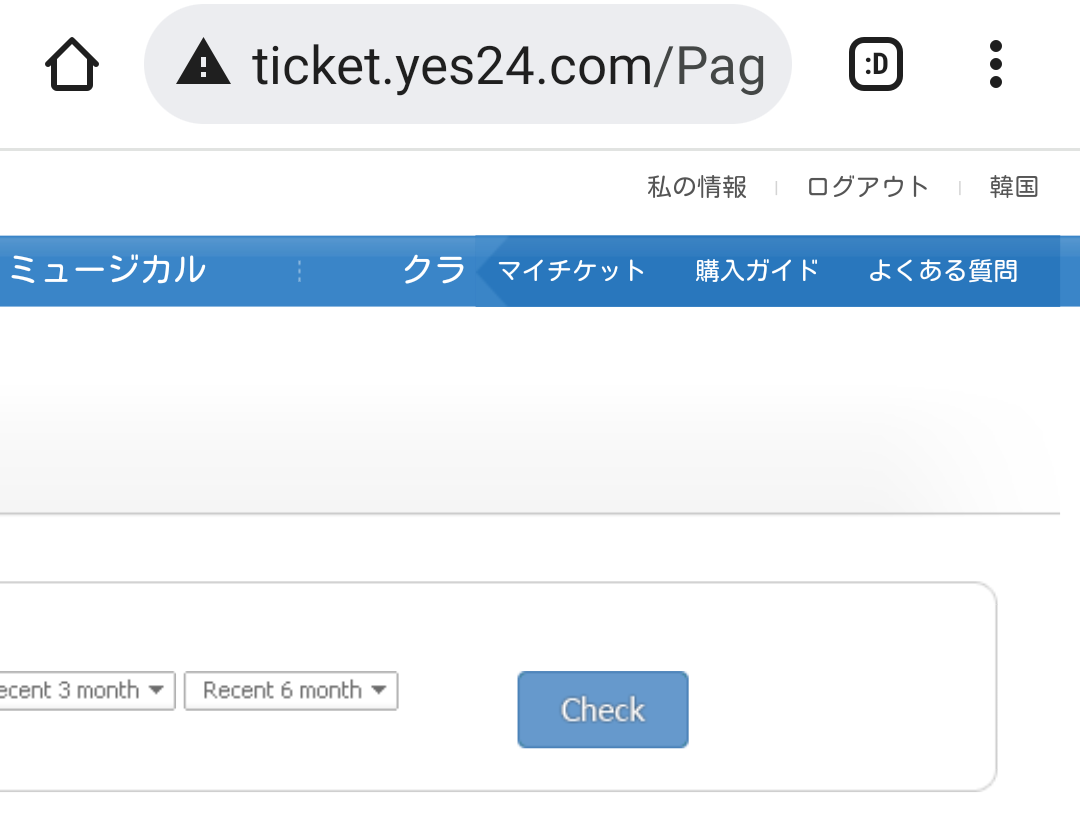Click the dotted separator after ミュージカル
The image size is (1080, 825).
click(299, 271)
